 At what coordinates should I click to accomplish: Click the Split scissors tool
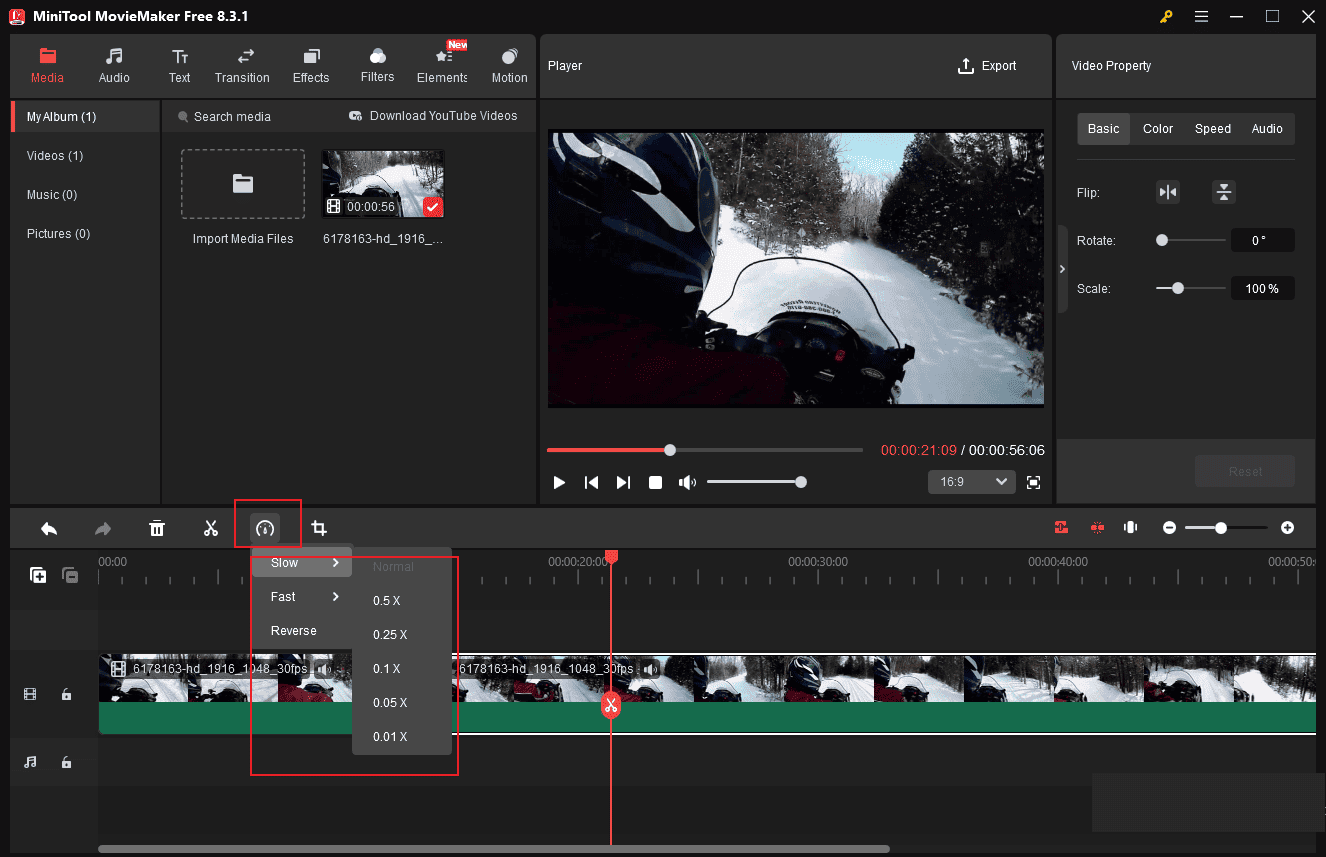click(x=211, y=527)
